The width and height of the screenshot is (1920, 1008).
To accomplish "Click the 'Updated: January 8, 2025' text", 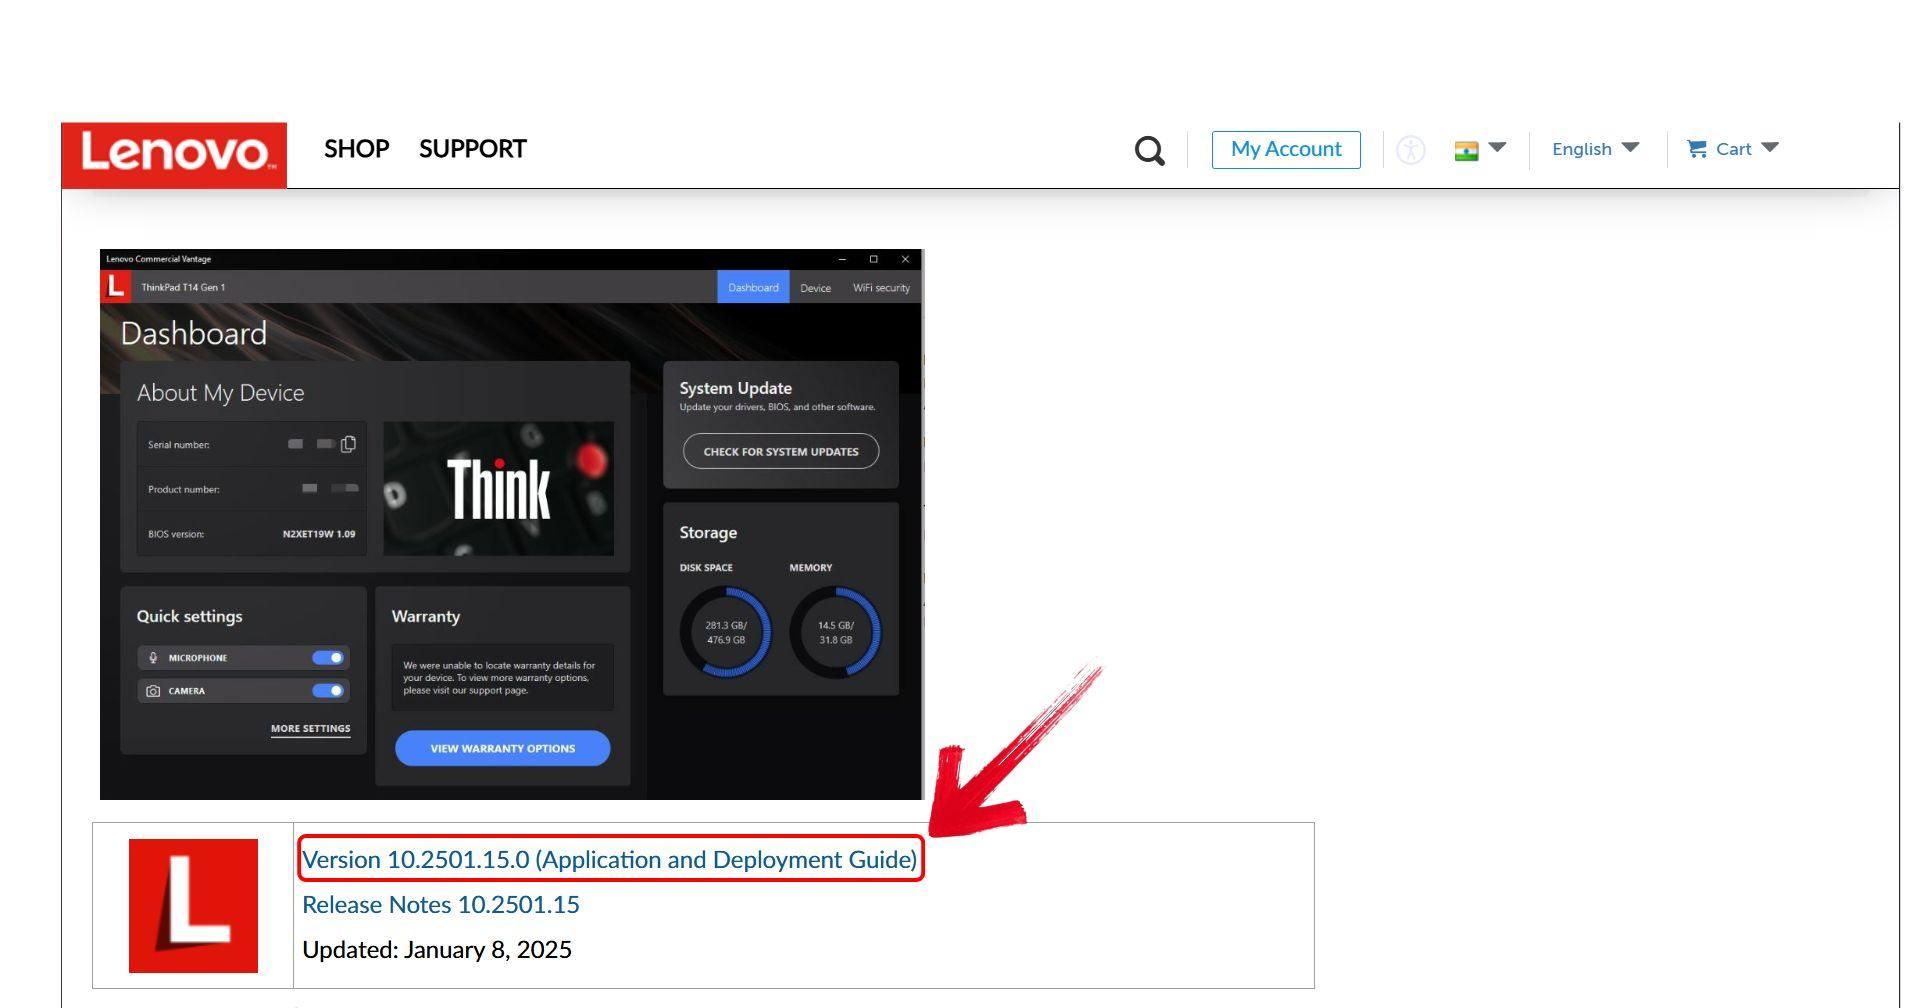I will pyautogui.click(x=437, y=950).
